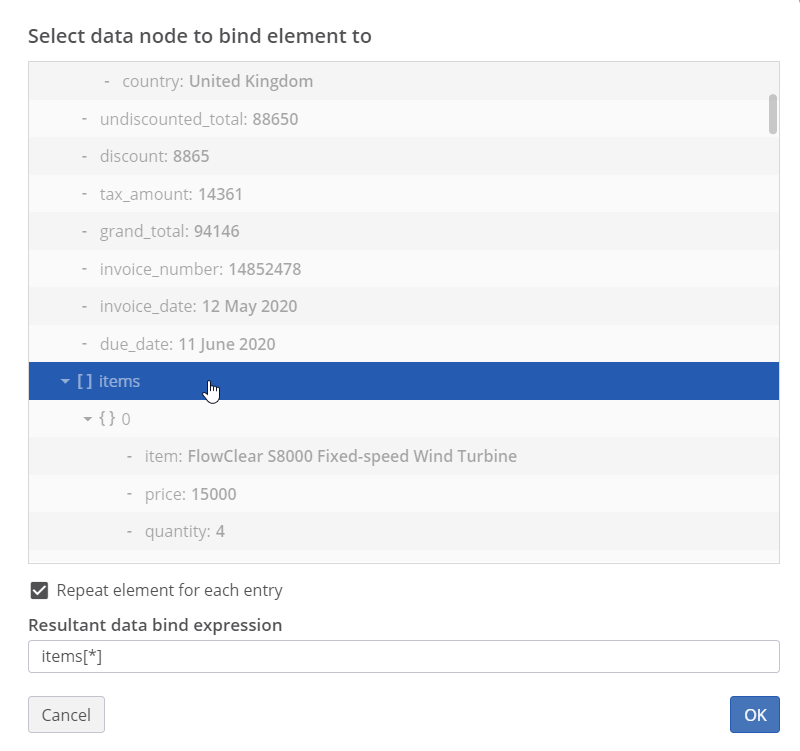800x751 pixels.
Task: Click the Resultant data bind expression field
Action: (x=403, y=657)
